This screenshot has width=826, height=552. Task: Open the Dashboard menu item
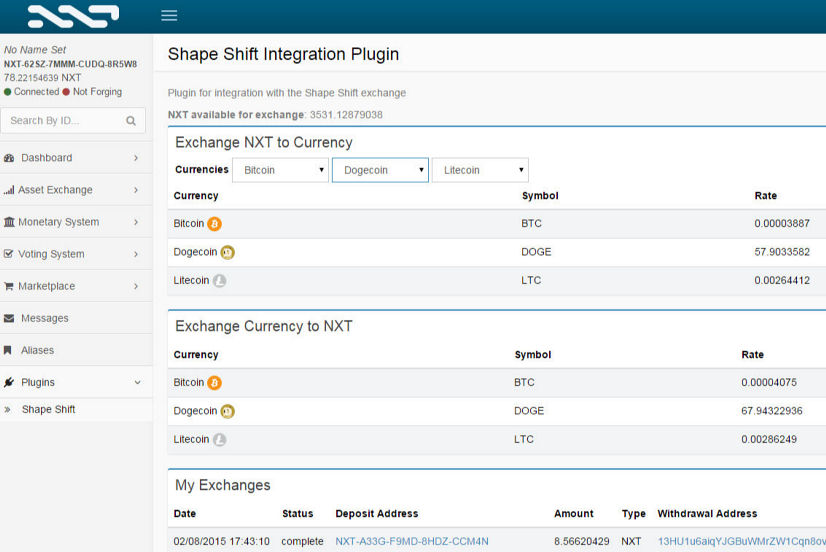[x=76, y=158]
